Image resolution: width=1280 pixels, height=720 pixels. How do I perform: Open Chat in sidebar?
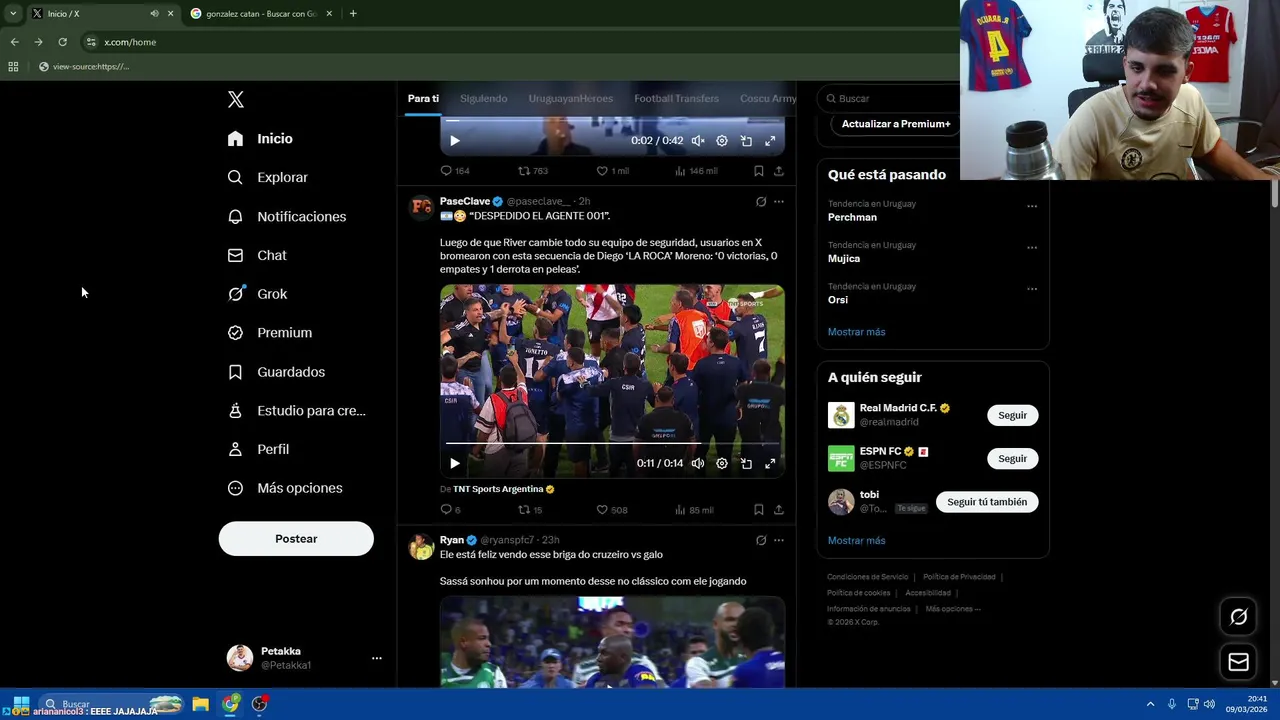click(x=257, y=255)
